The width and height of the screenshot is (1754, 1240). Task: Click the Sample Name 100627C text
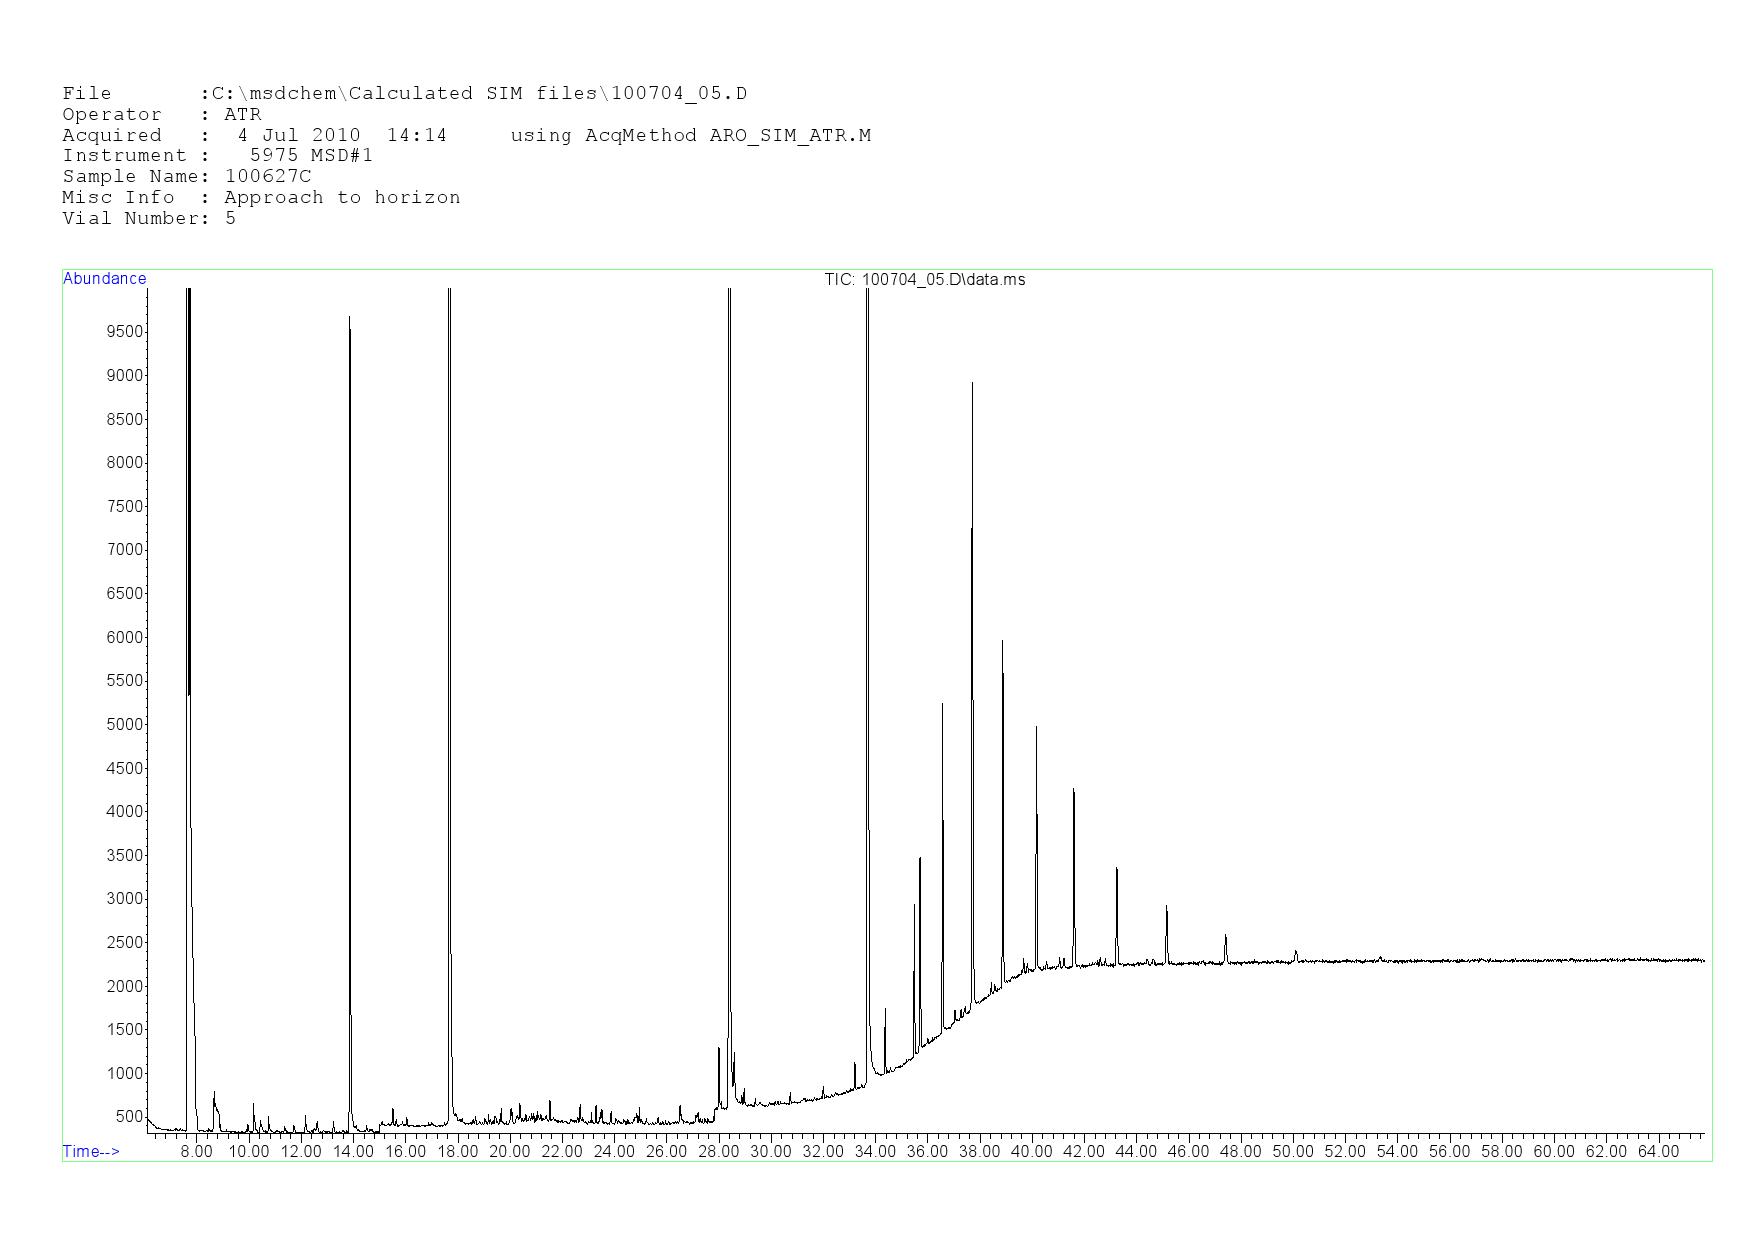click(187, 177)
